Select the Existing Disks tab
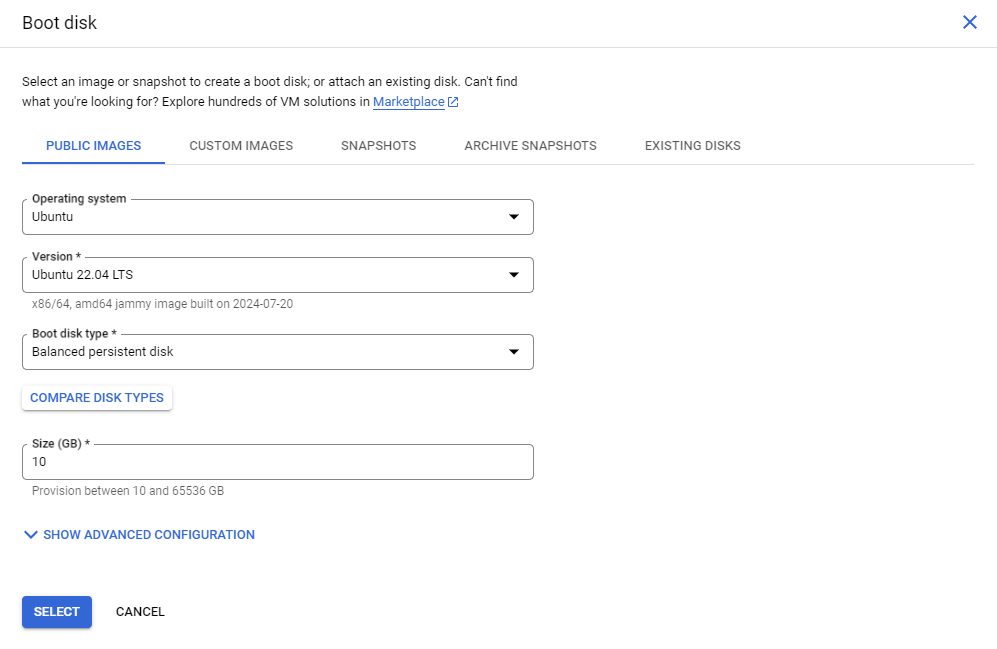 [692, 146]
